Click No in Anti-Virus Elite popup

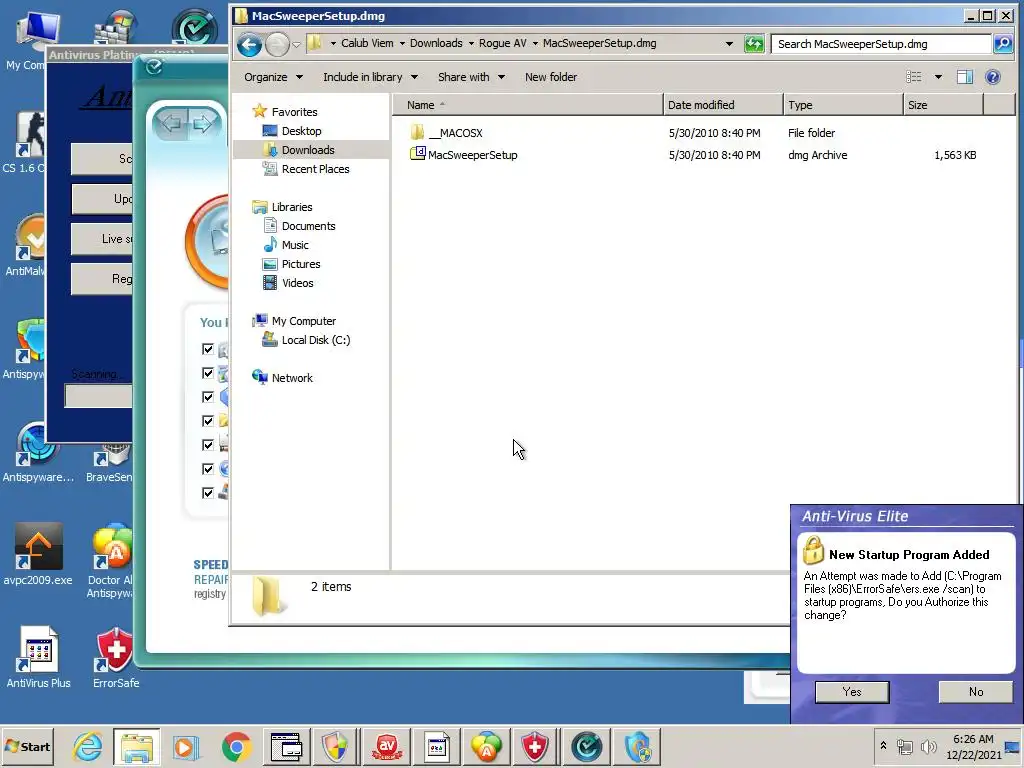[976, 692]
